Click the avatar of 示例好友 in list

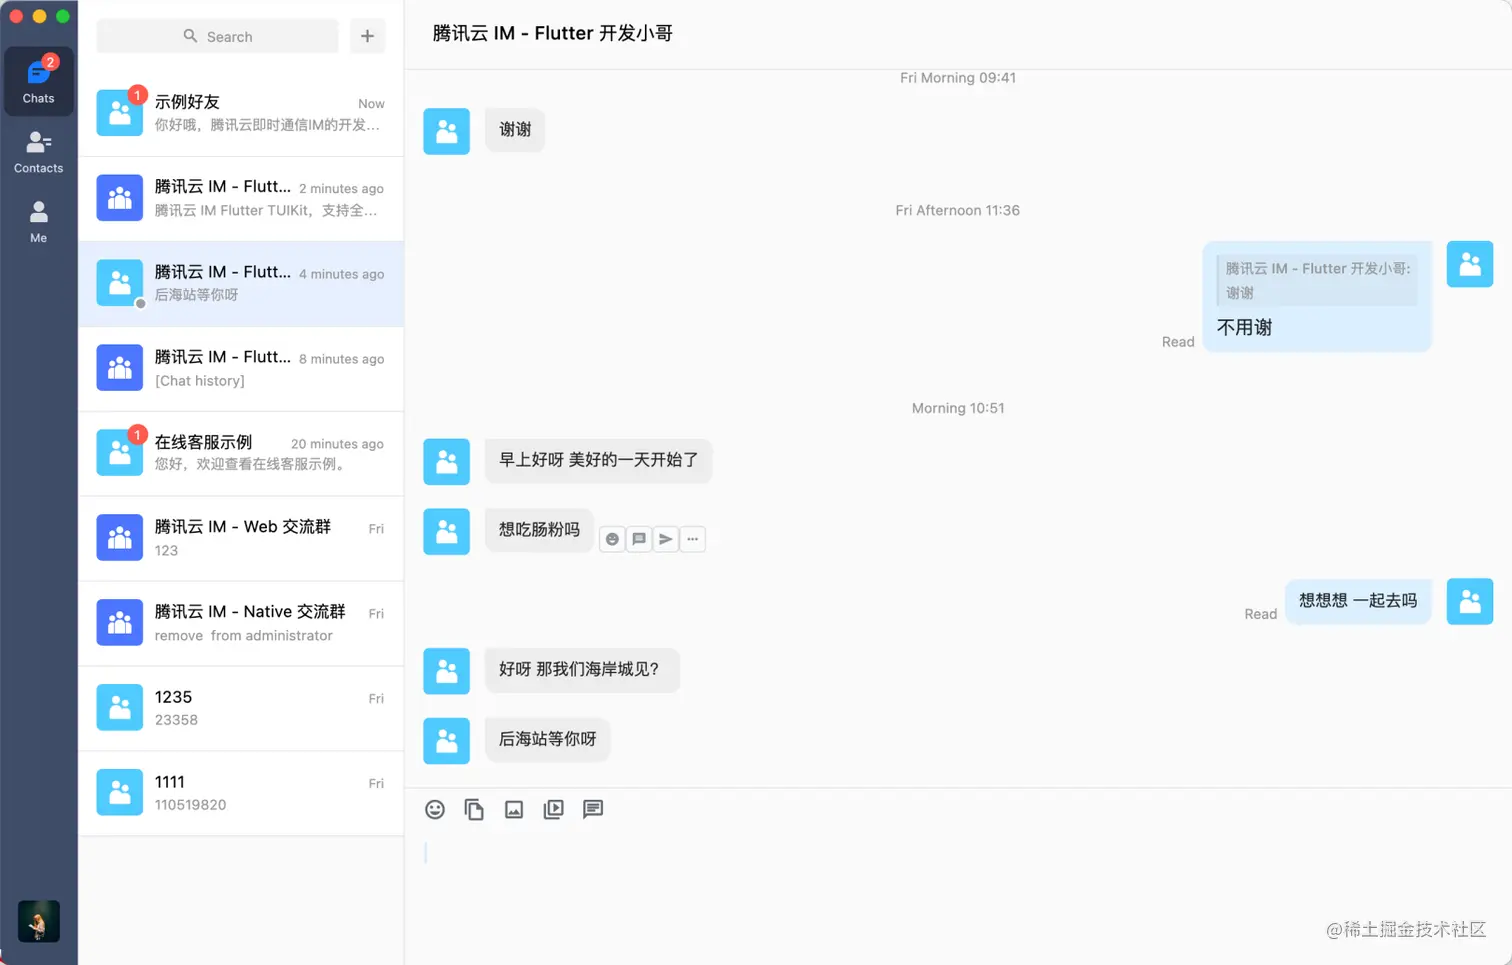click(119, 112)
